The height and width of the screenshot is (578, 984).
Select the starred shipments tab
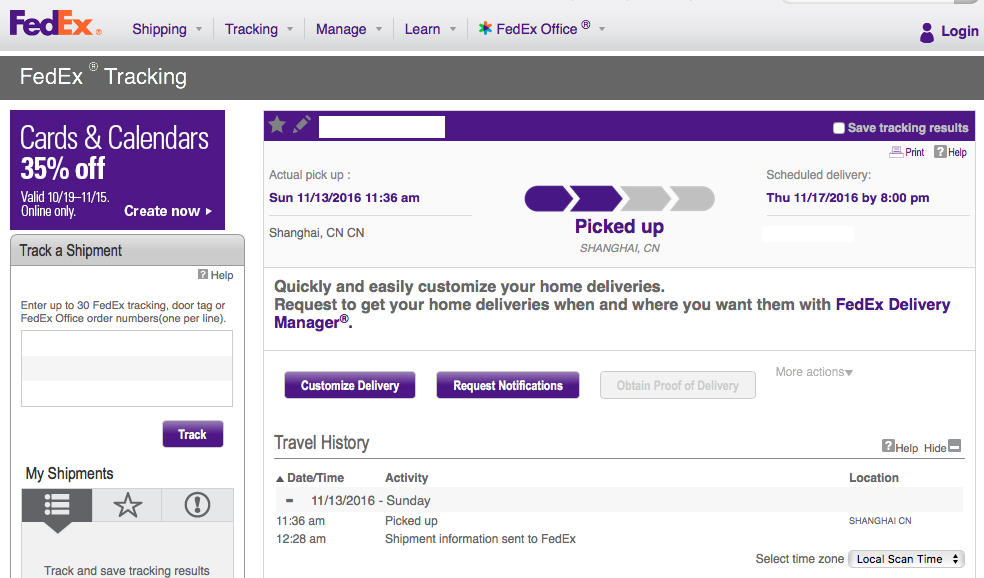[x=127, y=505]
